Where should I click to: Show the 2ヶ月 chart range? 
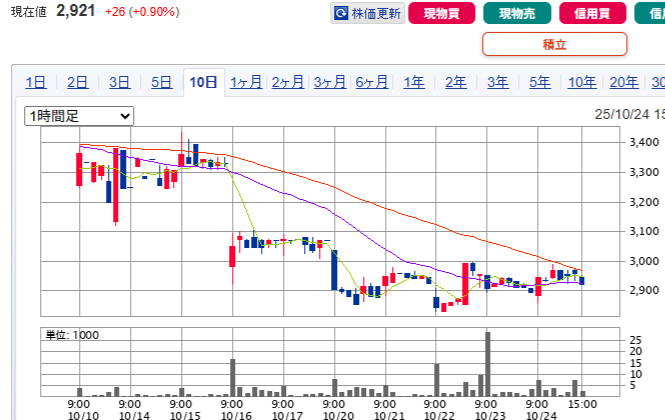[x=288, y=83]
